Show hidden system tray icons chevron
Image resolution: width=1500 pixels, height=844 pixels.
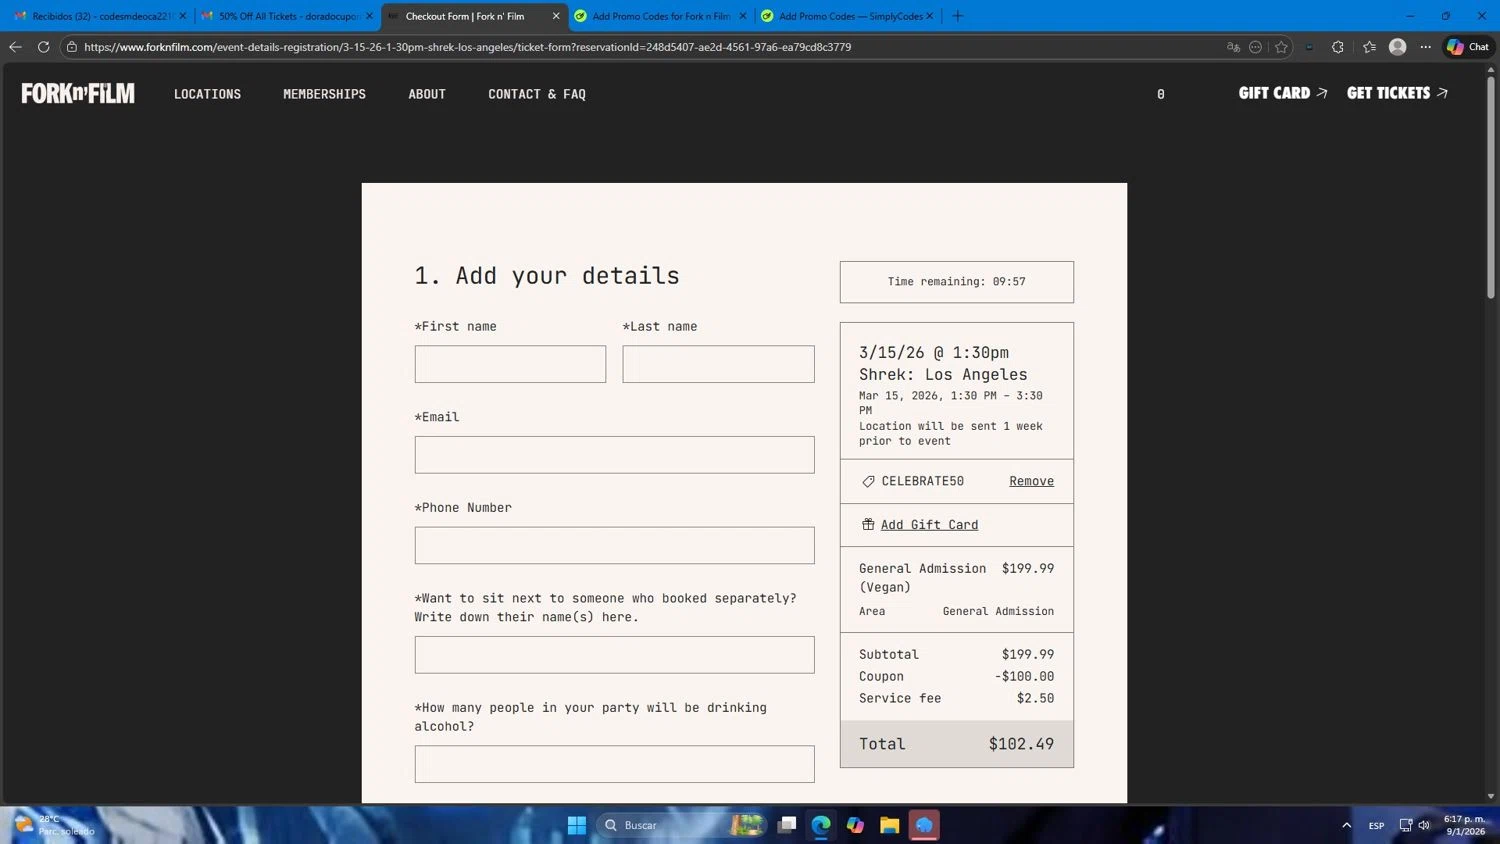[1346, 825]
